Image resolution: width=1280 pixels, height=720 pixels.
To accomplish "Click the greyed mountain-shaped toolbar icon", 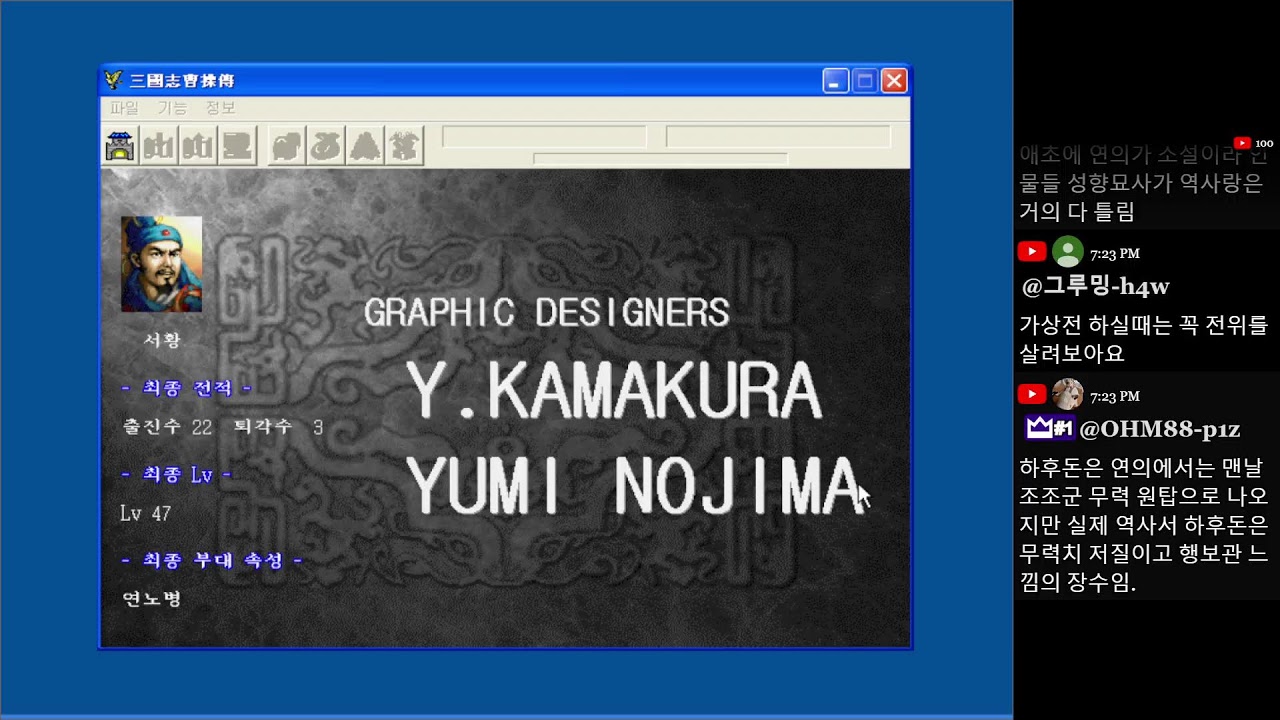I will [365, 146].
